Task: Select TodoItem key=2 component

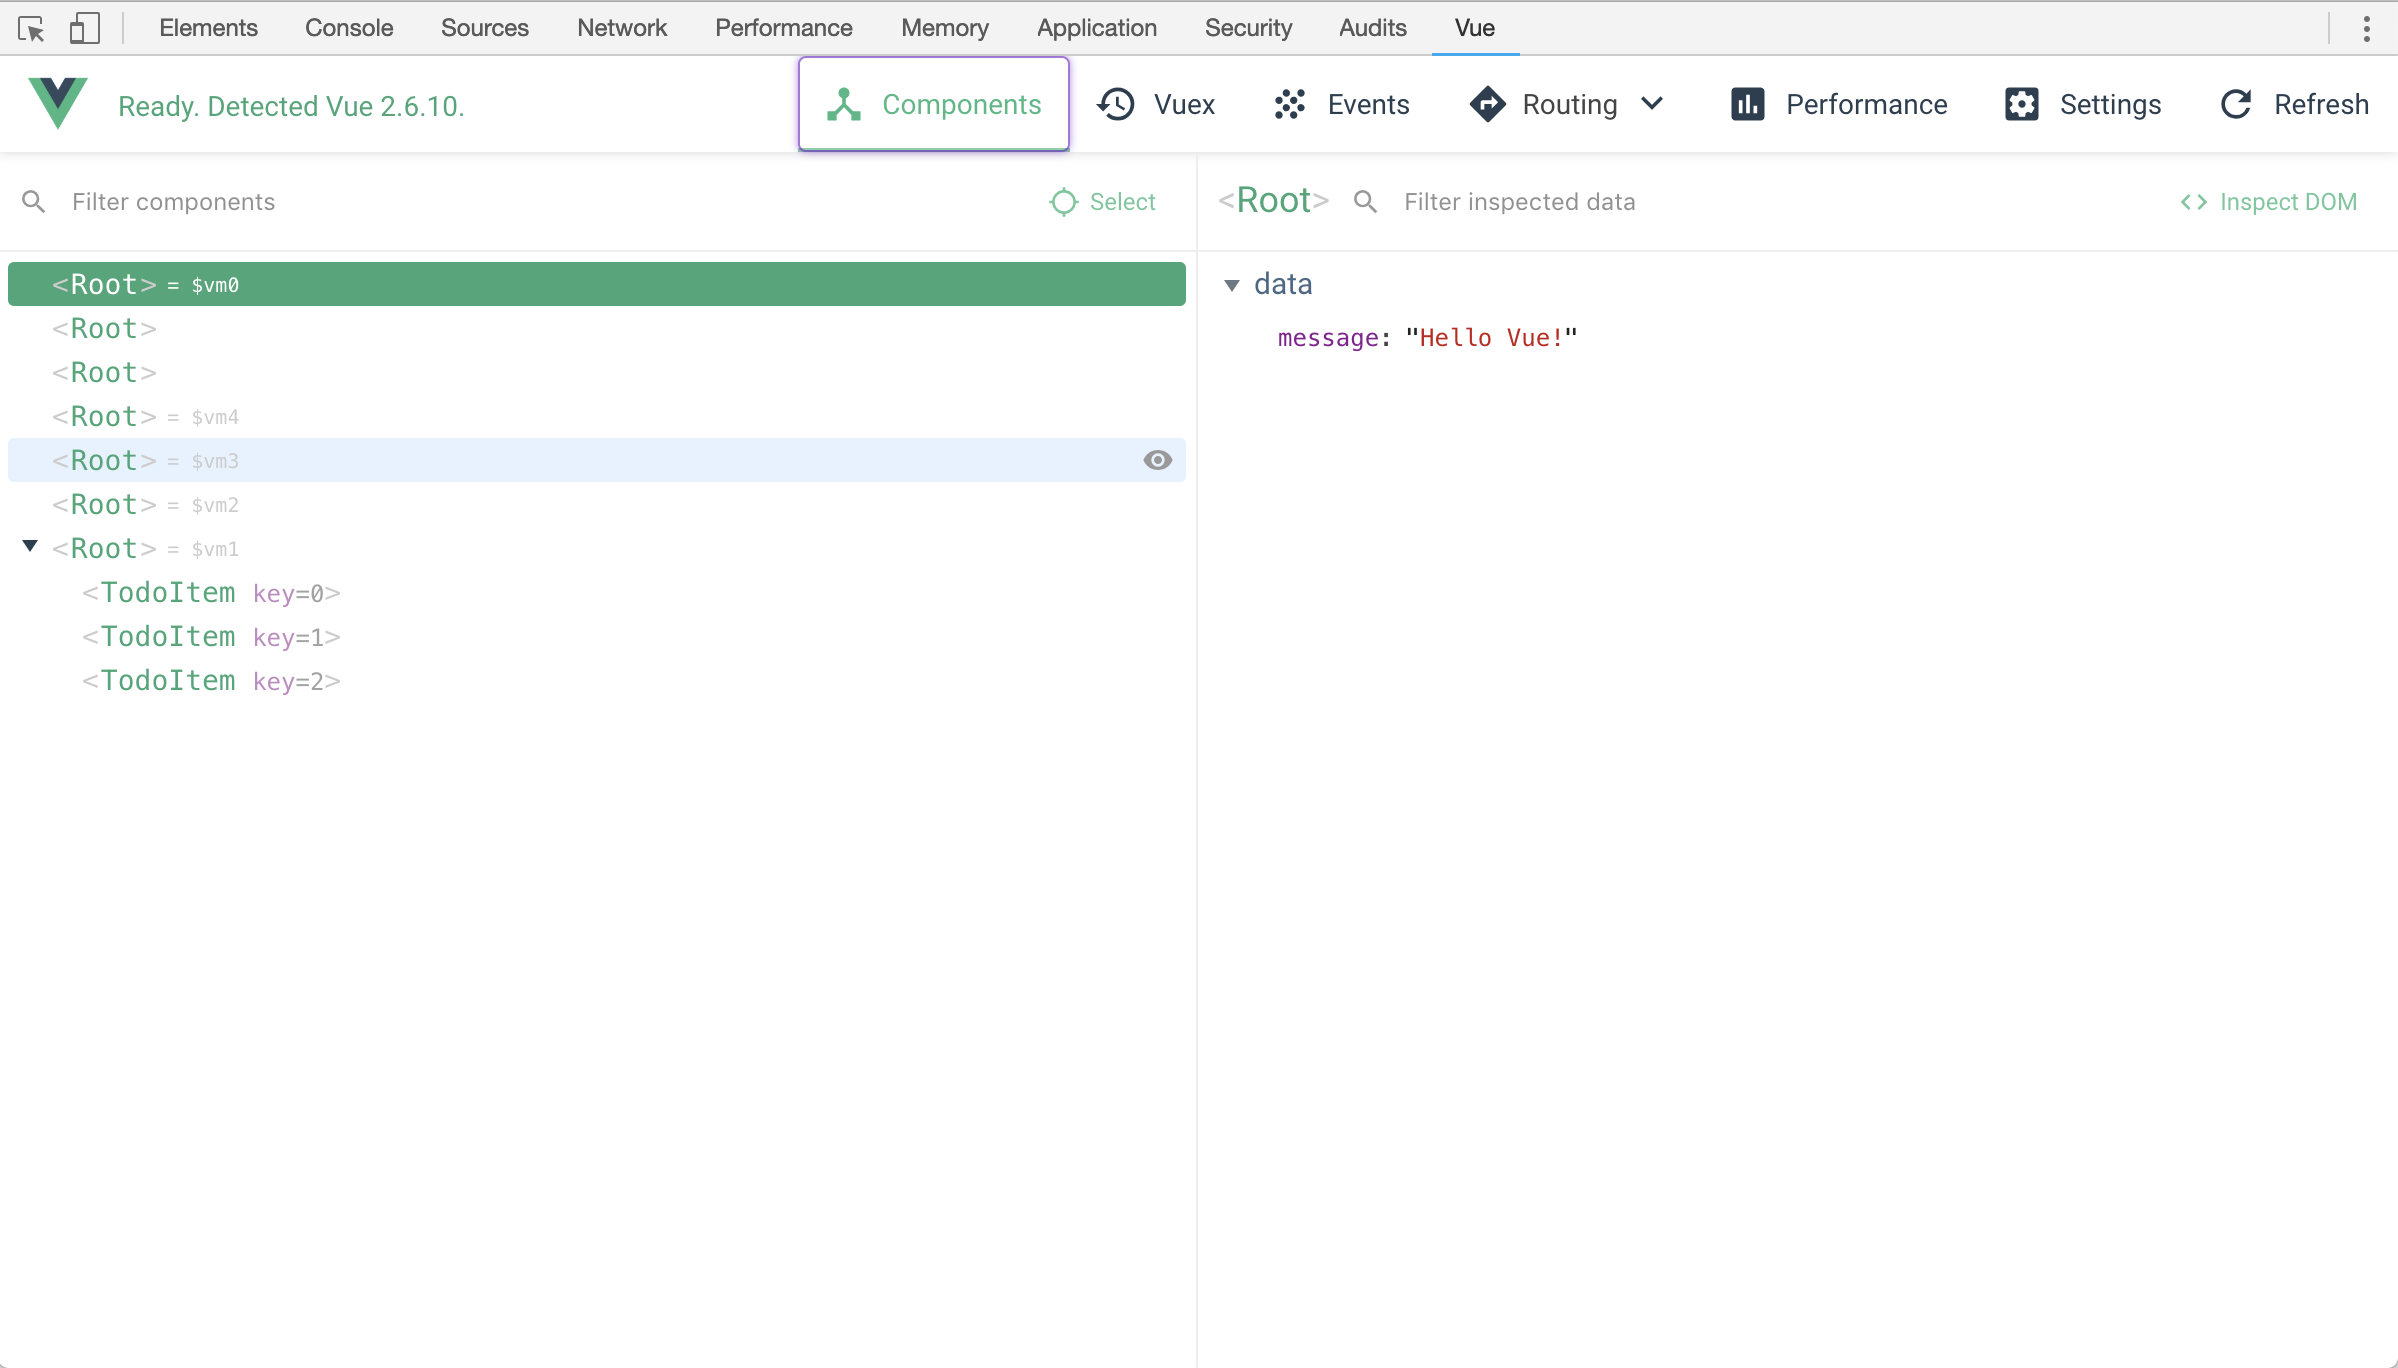Action: (x=597, y=680)
